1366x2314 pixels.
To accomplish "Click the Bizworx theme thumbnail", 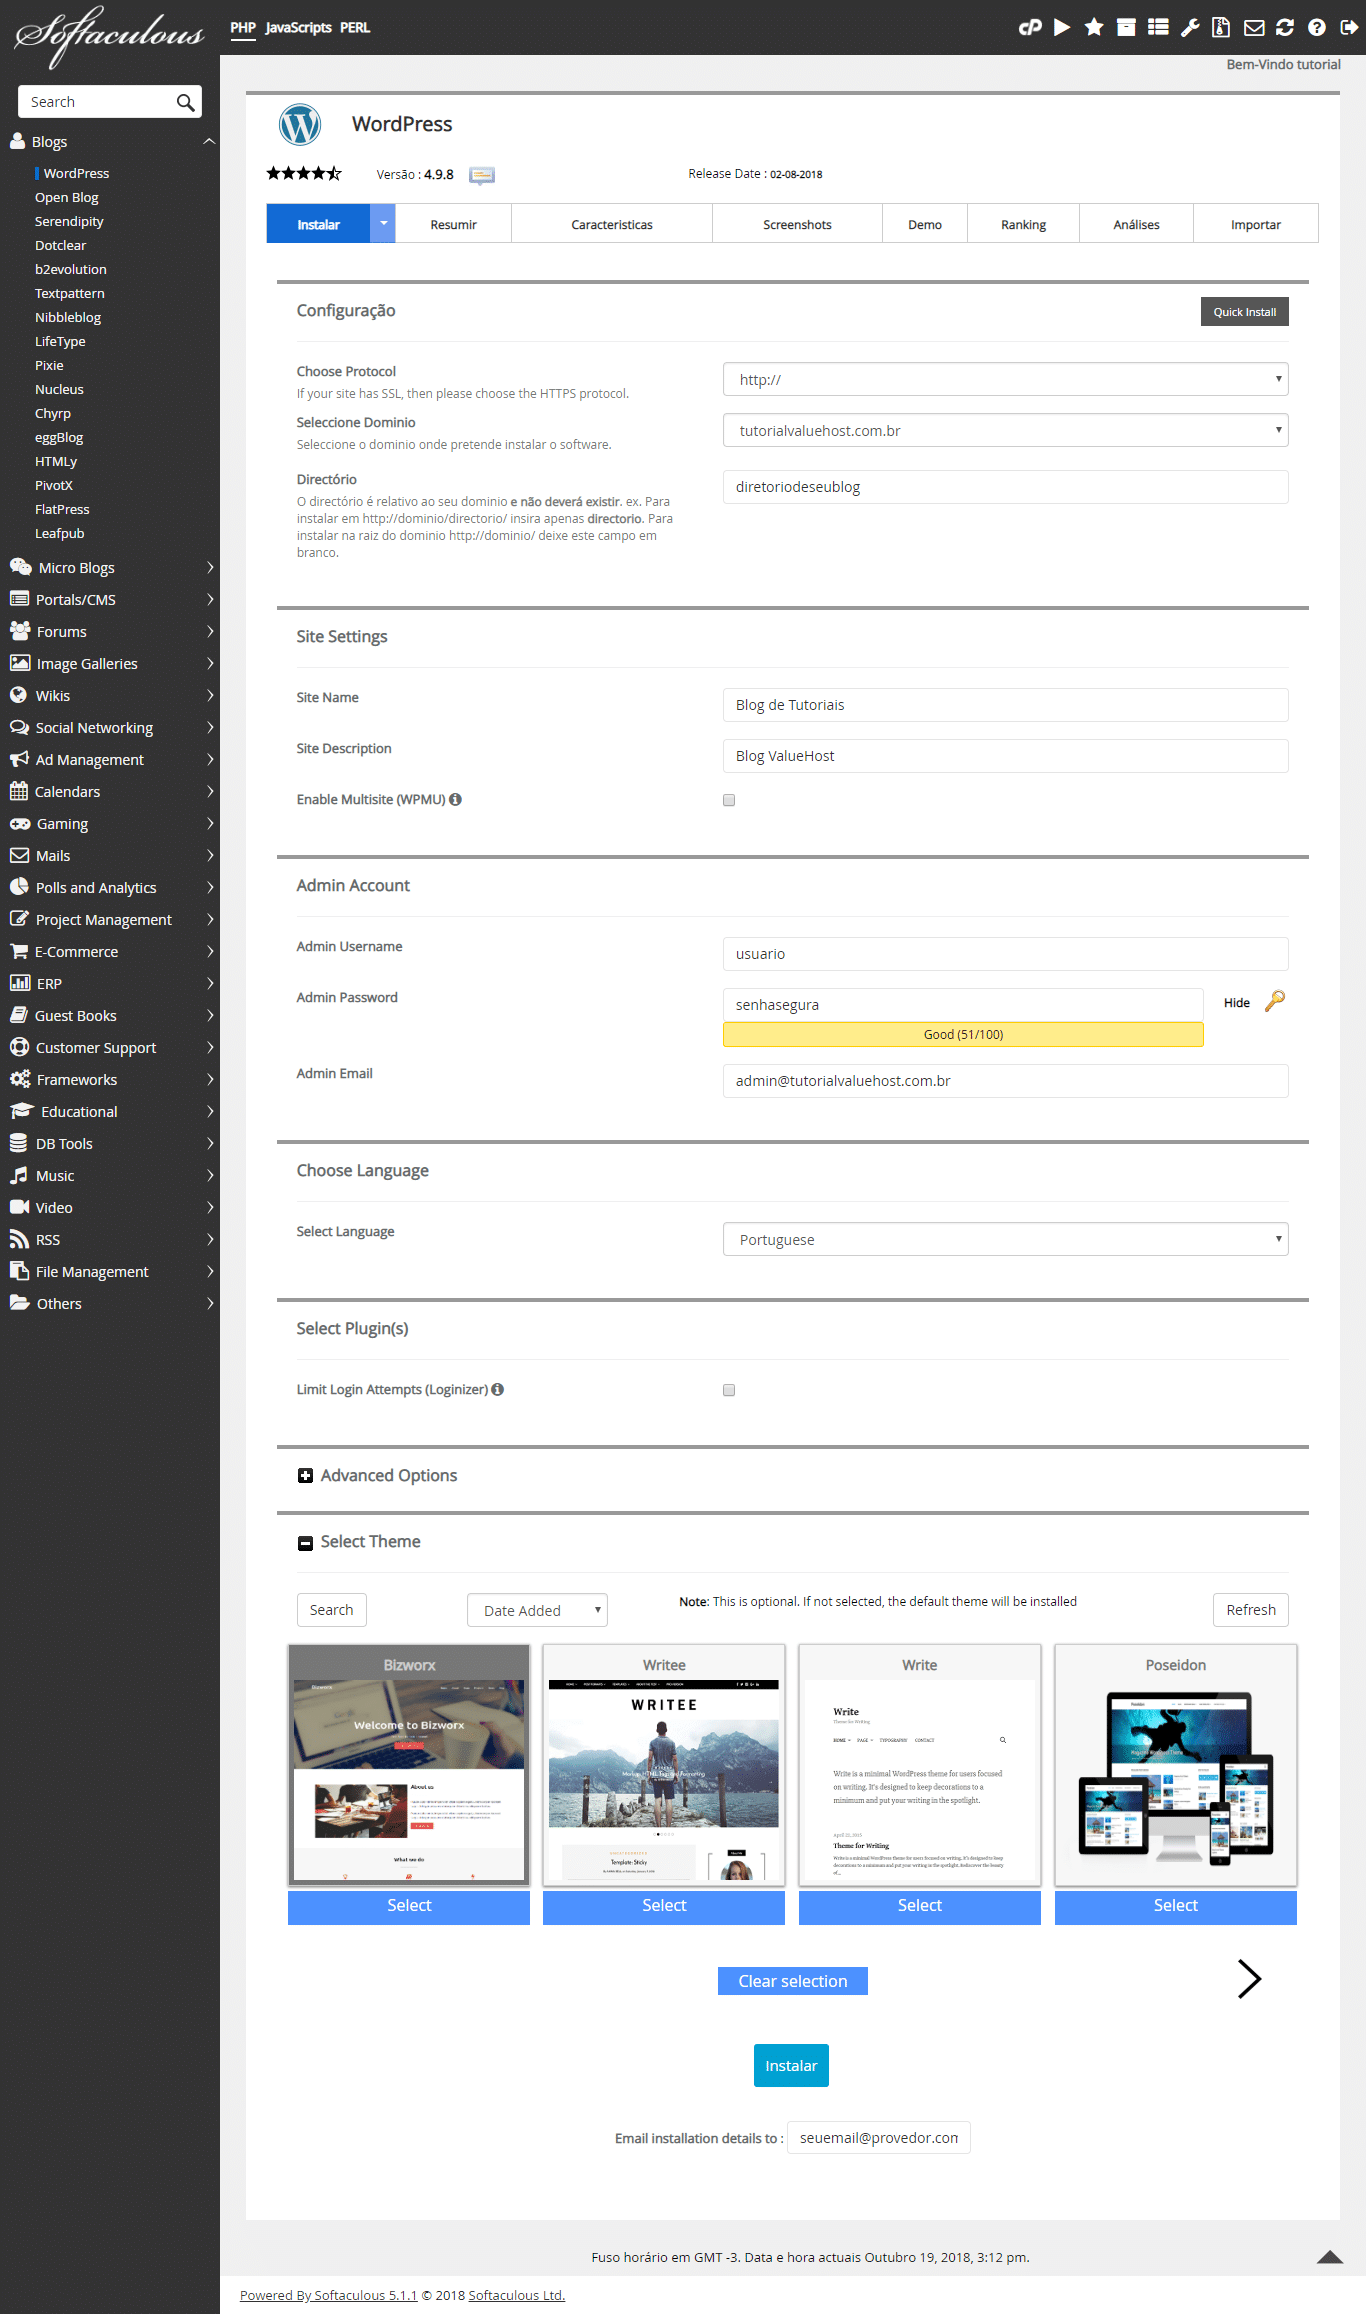I will (409, 1766).
